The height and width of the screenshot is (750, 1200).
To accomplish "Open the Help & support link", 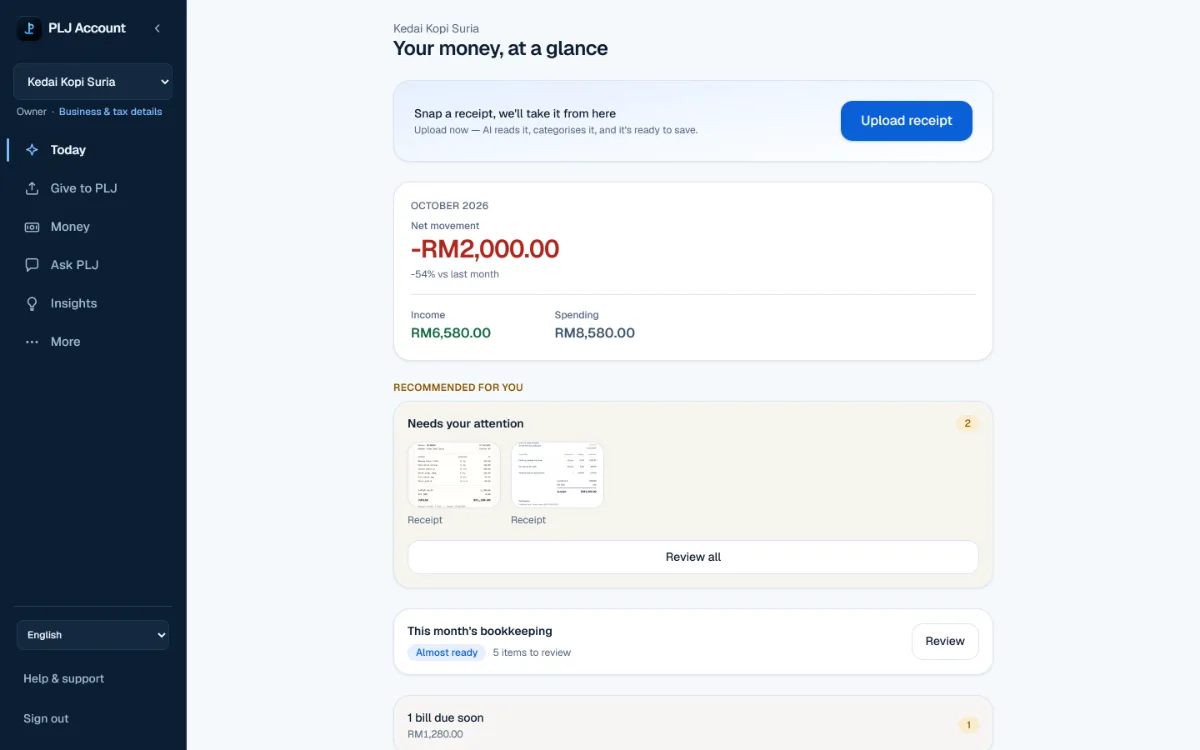I will [x=64, y=679].
